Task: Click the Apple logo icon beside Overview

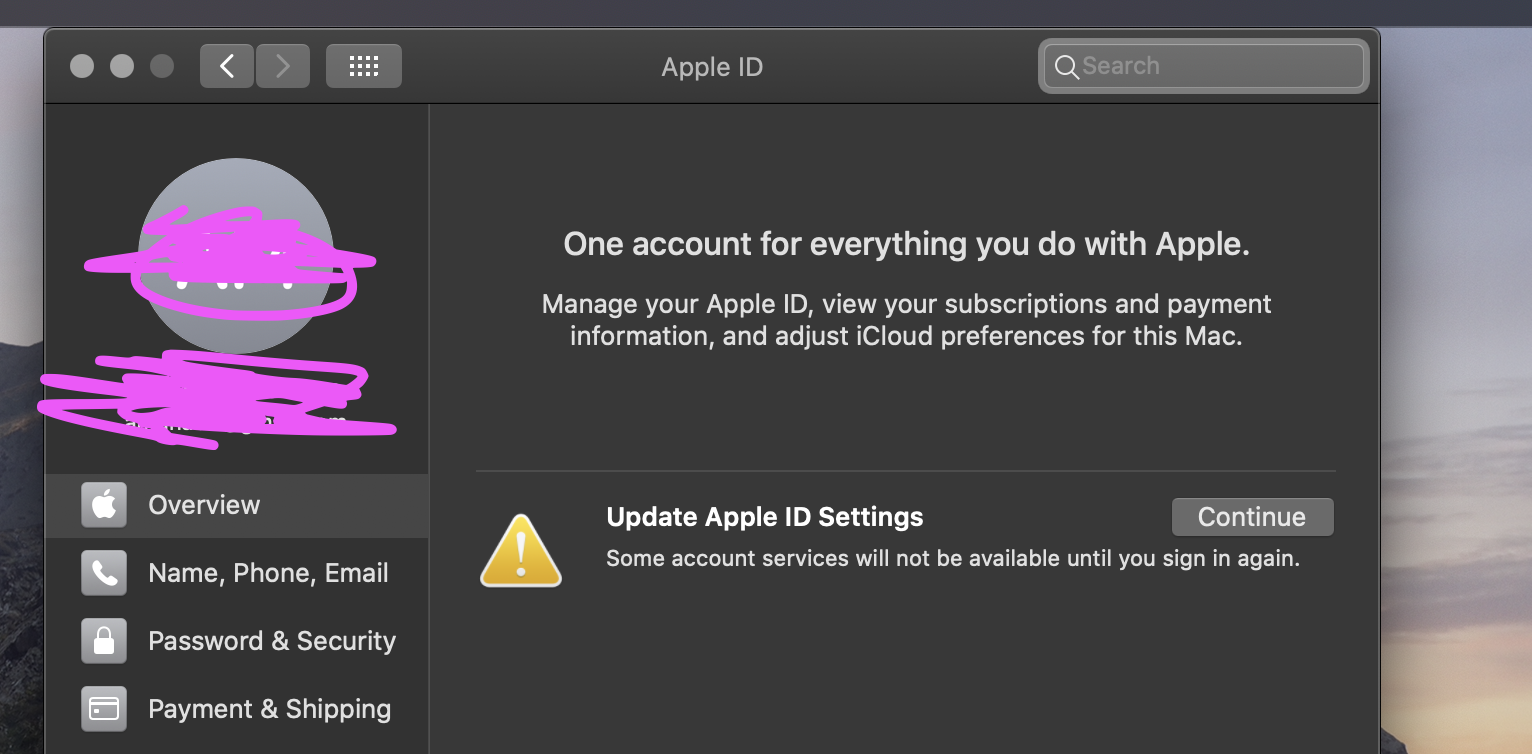Action: [x=104, y=505]
